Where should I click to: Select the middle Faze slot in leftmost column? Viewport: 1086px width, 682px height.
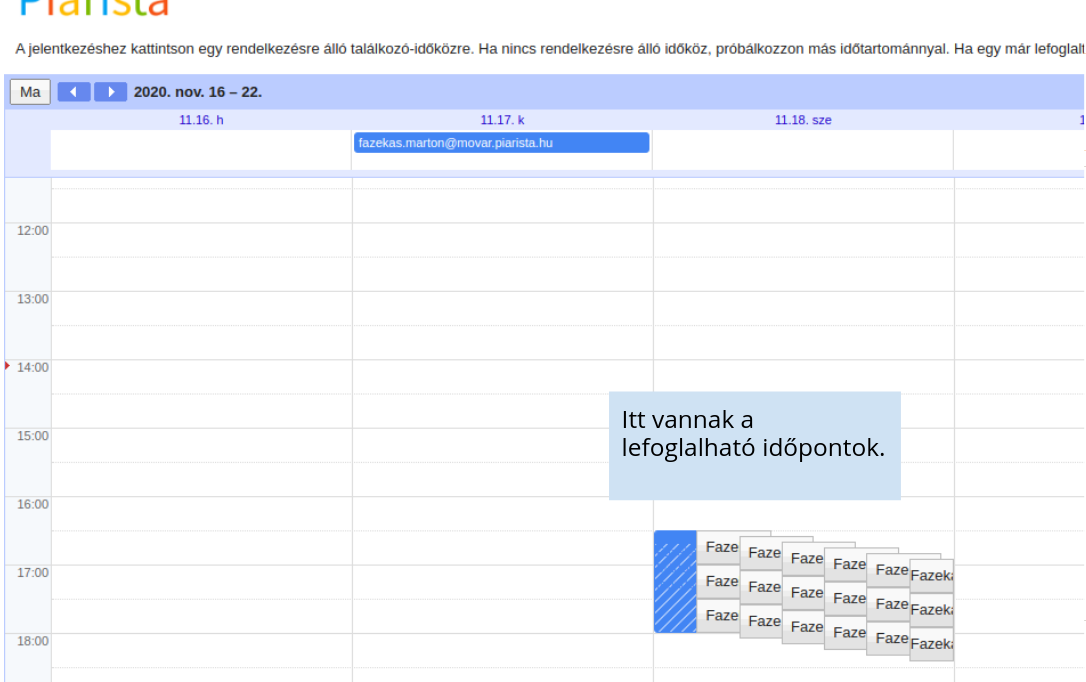tap(718, 581)
